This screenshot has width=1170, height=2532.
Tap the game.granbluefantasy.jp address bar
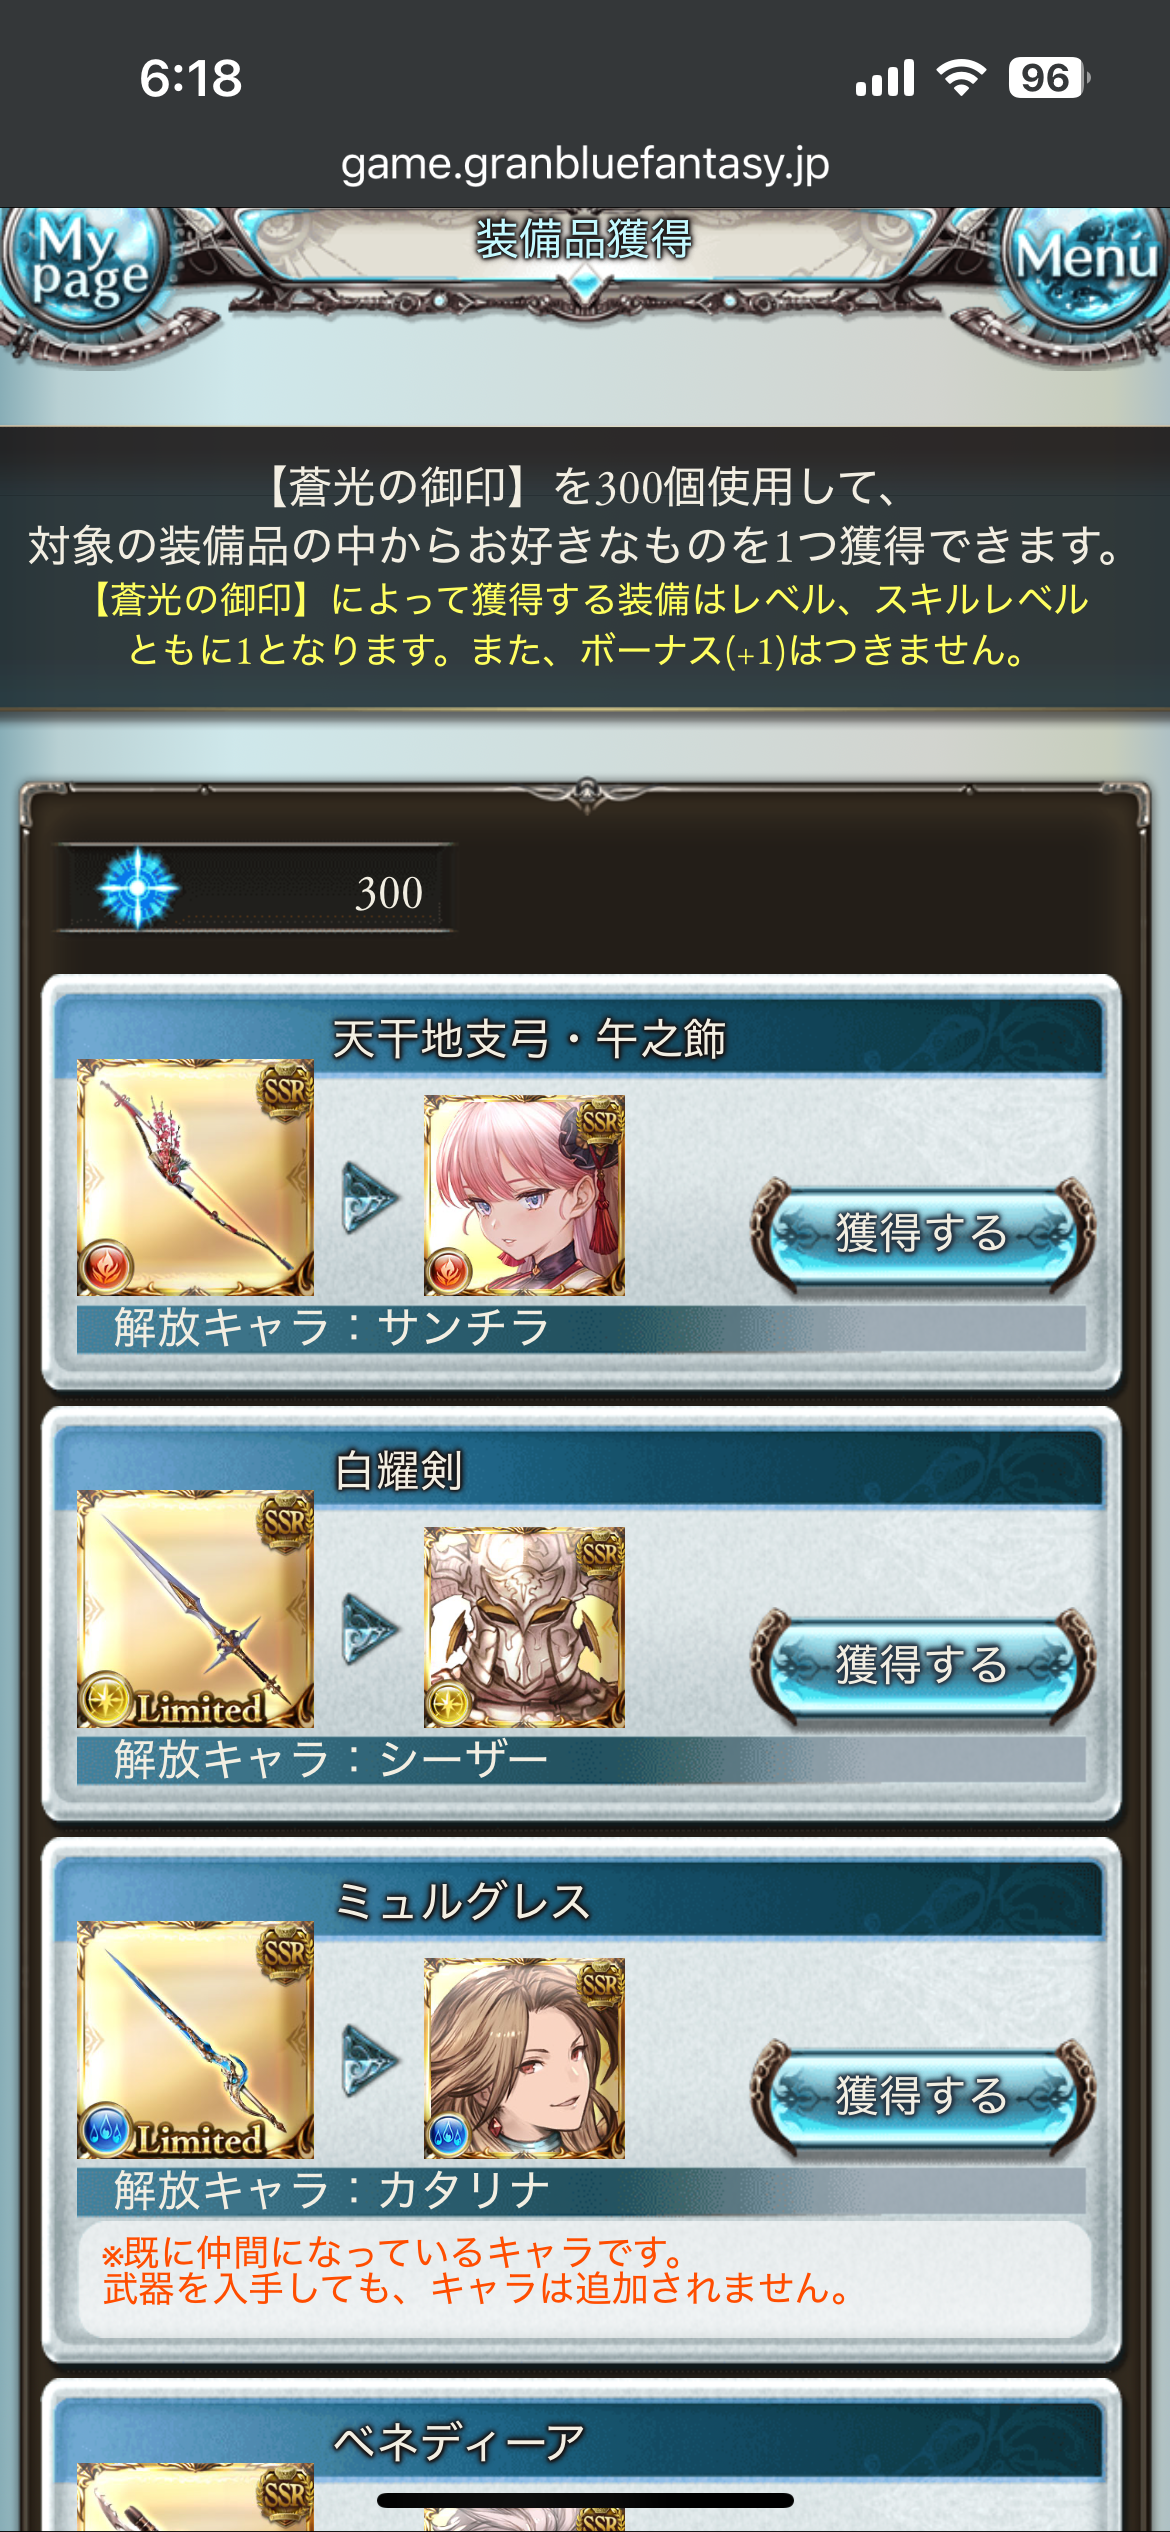(x=585, y=163)
